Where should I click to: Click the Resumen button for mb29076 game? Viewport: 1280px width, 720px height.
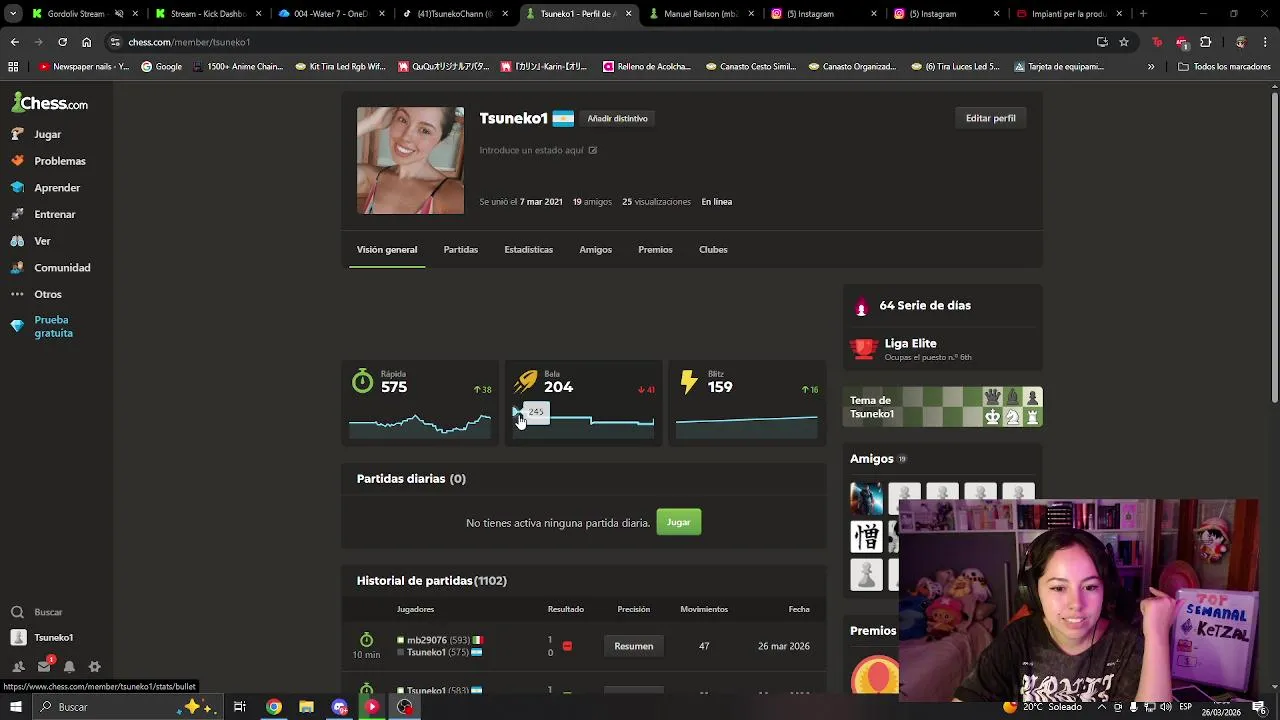(x=634, y=646)
